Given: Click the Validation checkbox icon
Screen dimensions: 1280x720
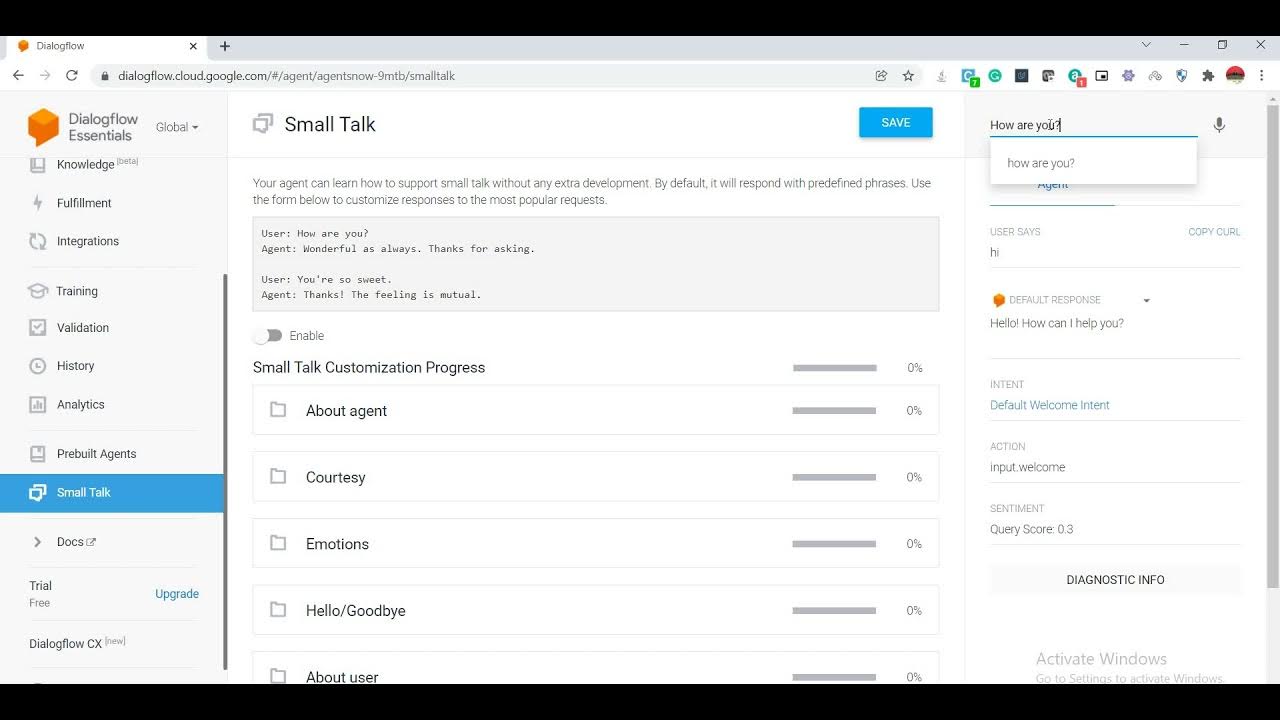Looking at the screenshot, I should click(37, 327).
